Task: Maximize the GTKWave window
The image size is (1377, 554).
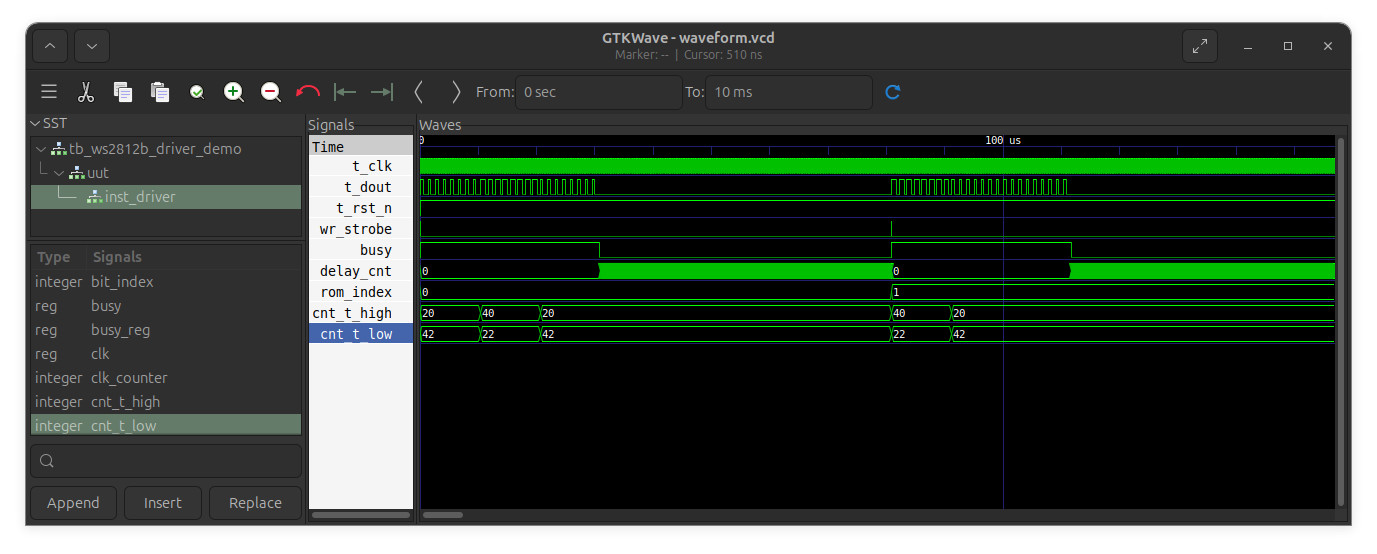Action: pyautogui.click(x=1288, y=46)
